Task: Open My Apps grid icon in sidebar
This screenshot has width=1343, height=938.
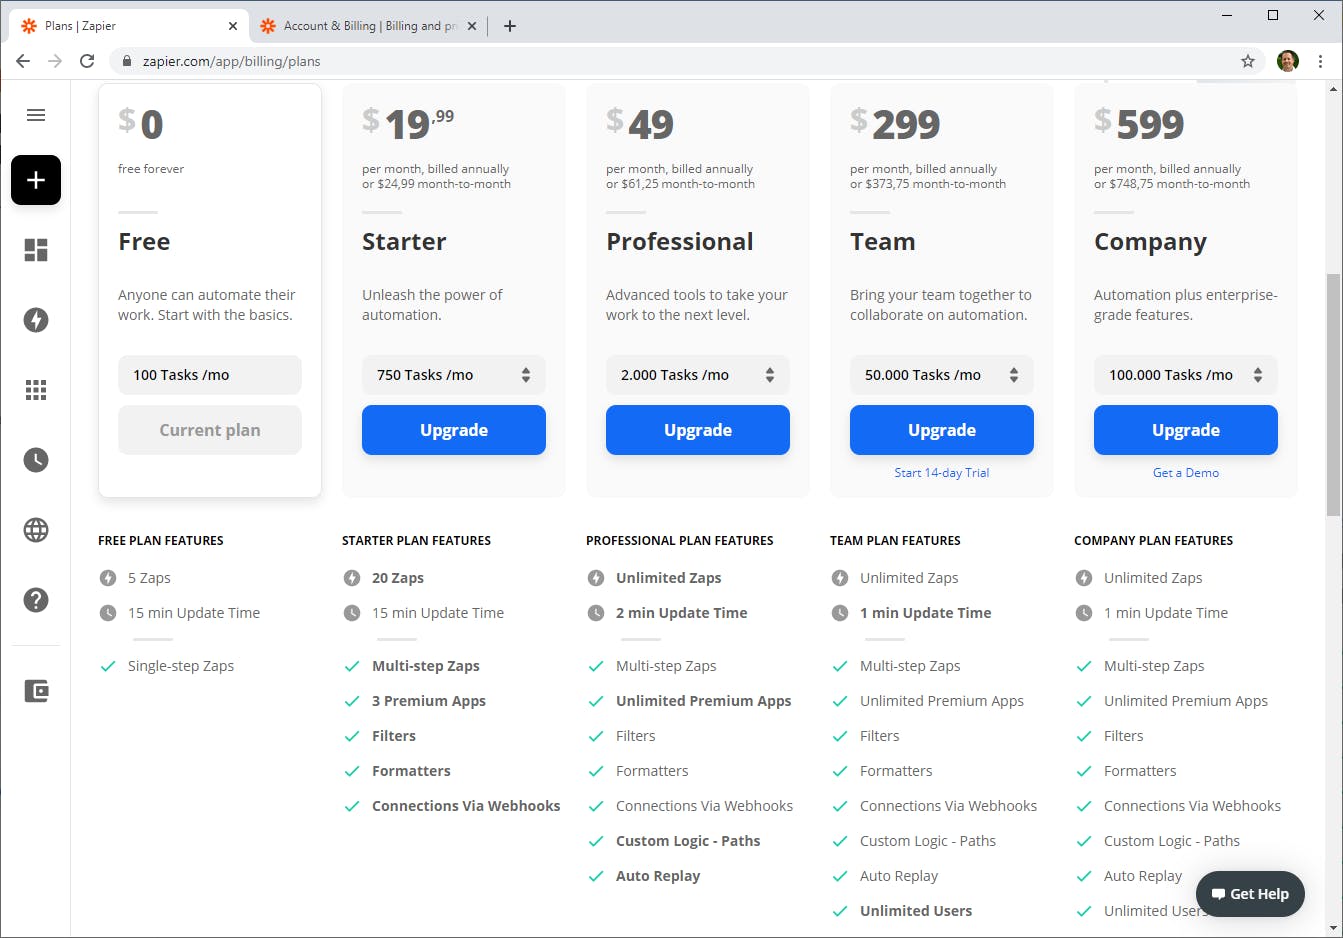Action: (36, 390)
